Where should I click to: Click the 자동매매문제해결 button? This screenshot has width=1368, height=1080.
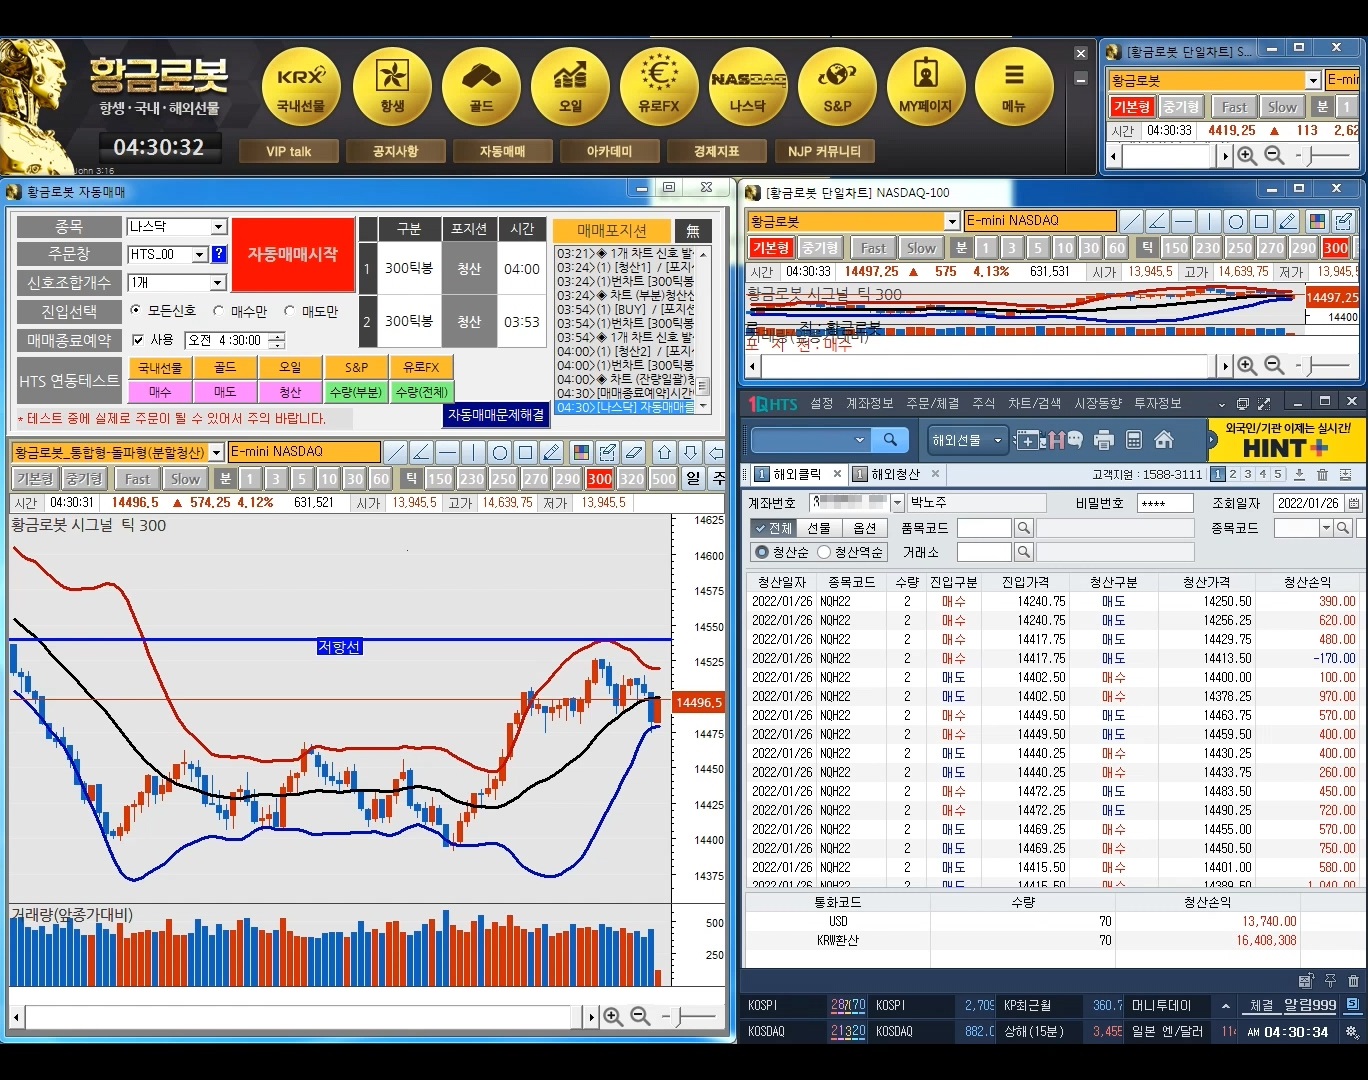click(496, 414)
